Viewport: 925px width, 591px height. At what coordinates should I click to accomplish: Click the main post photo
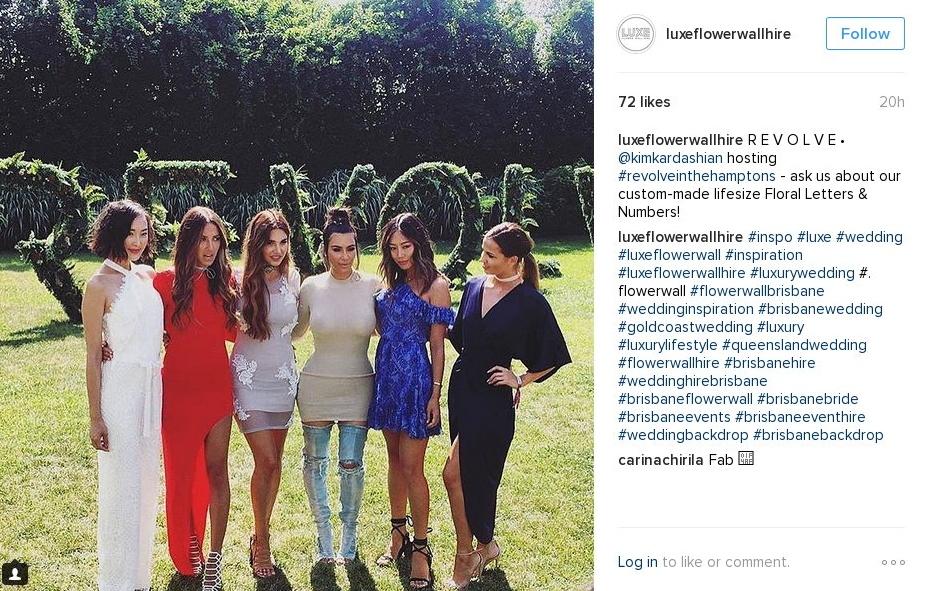coord(297,295)
